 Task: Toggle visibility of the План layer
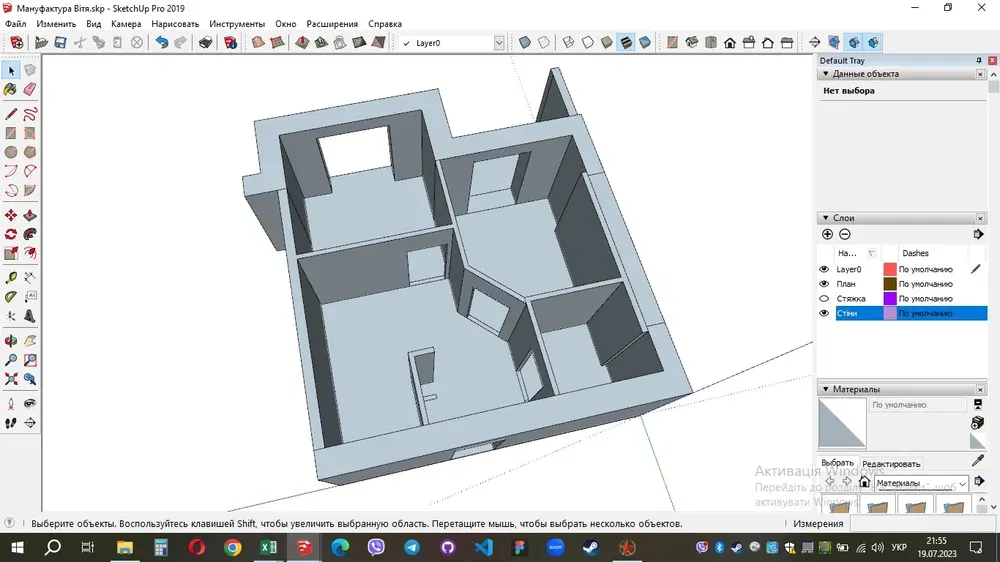[825, 284]
